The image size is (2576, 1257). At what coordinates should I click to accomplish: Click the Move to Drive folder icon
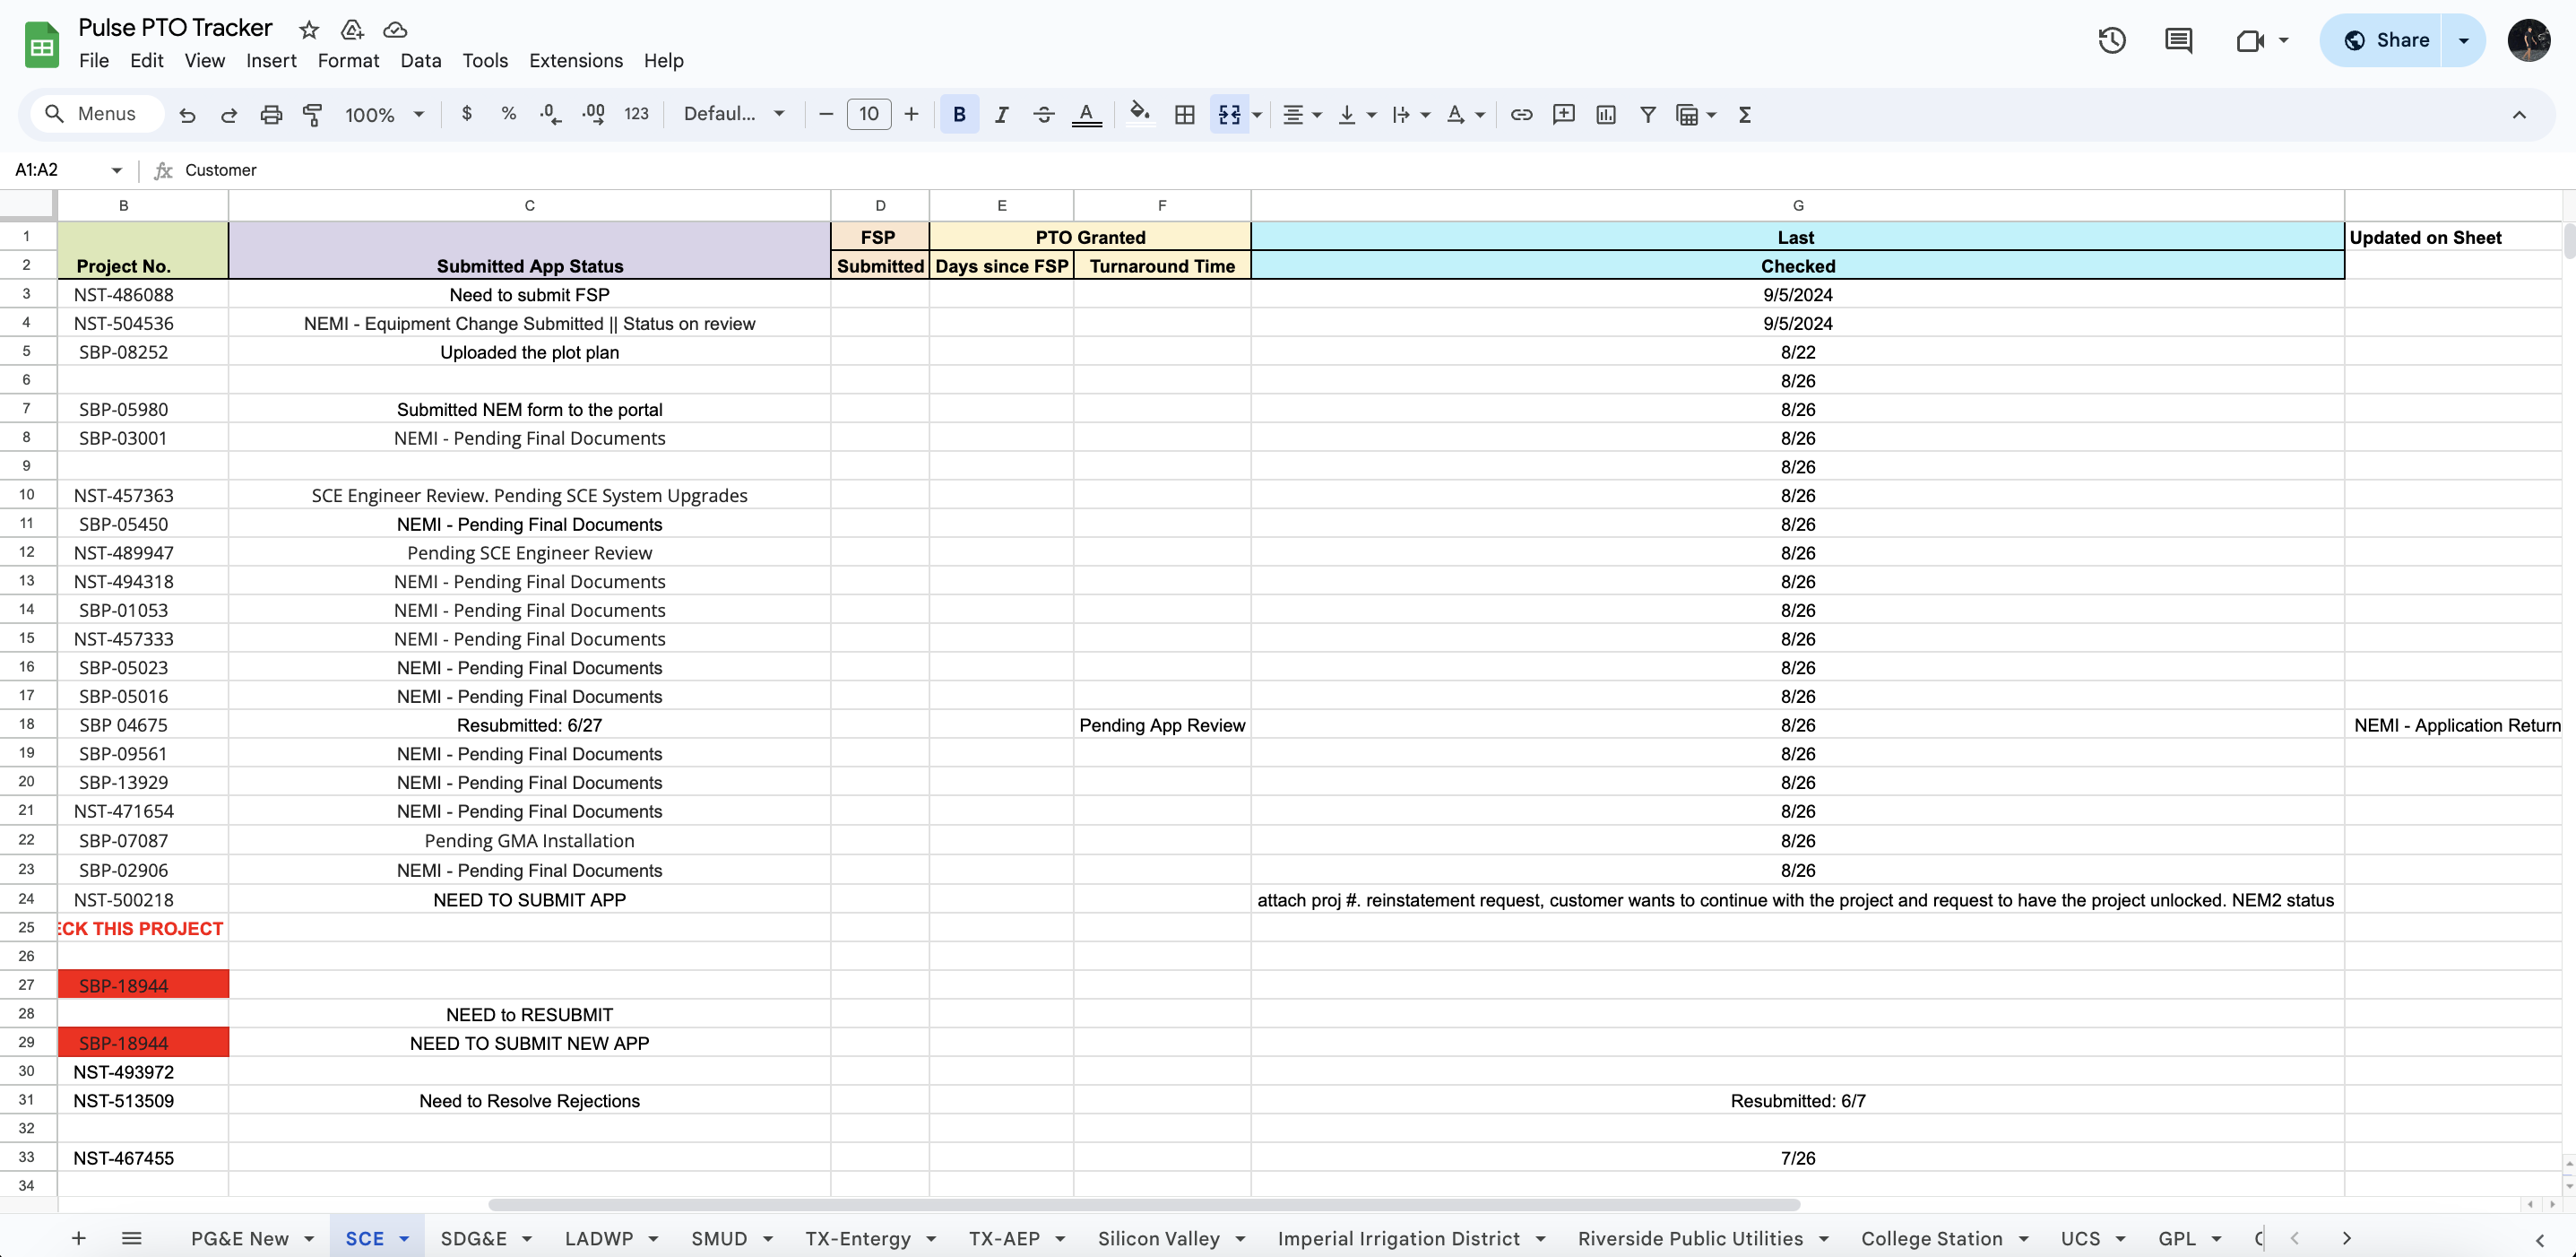pyautogui.click(x=352, y=29)
